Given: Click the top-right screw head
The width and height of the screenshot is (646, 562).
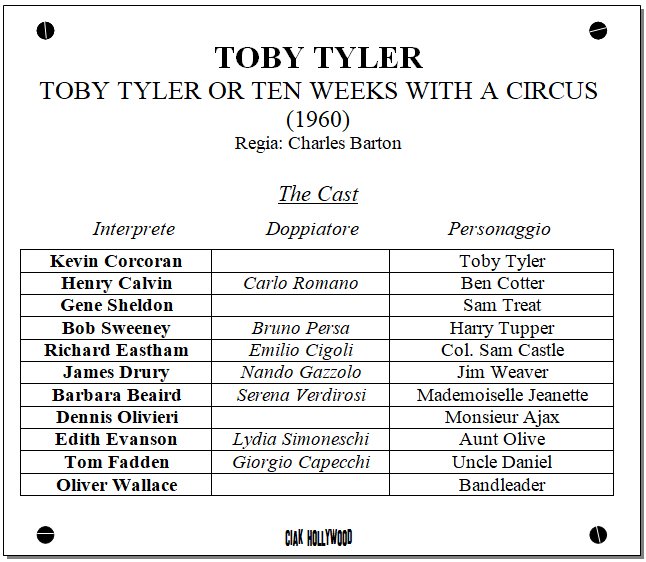Looking at the screenshot, I should coord(598,31).
